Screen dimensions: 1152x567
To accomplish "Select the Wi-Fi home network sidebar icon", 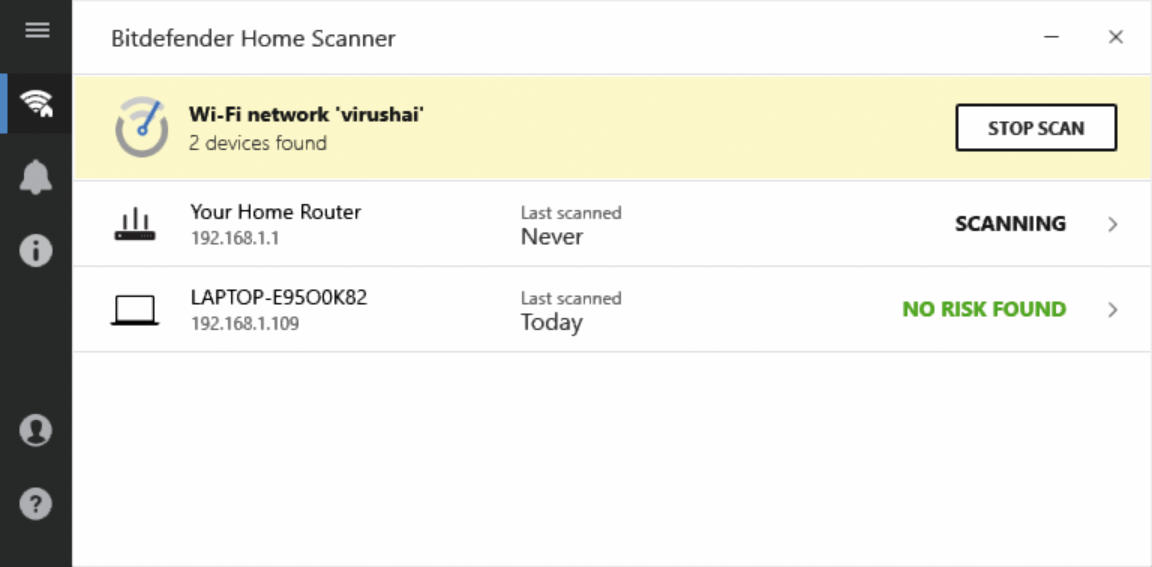I will coord(37,104).
